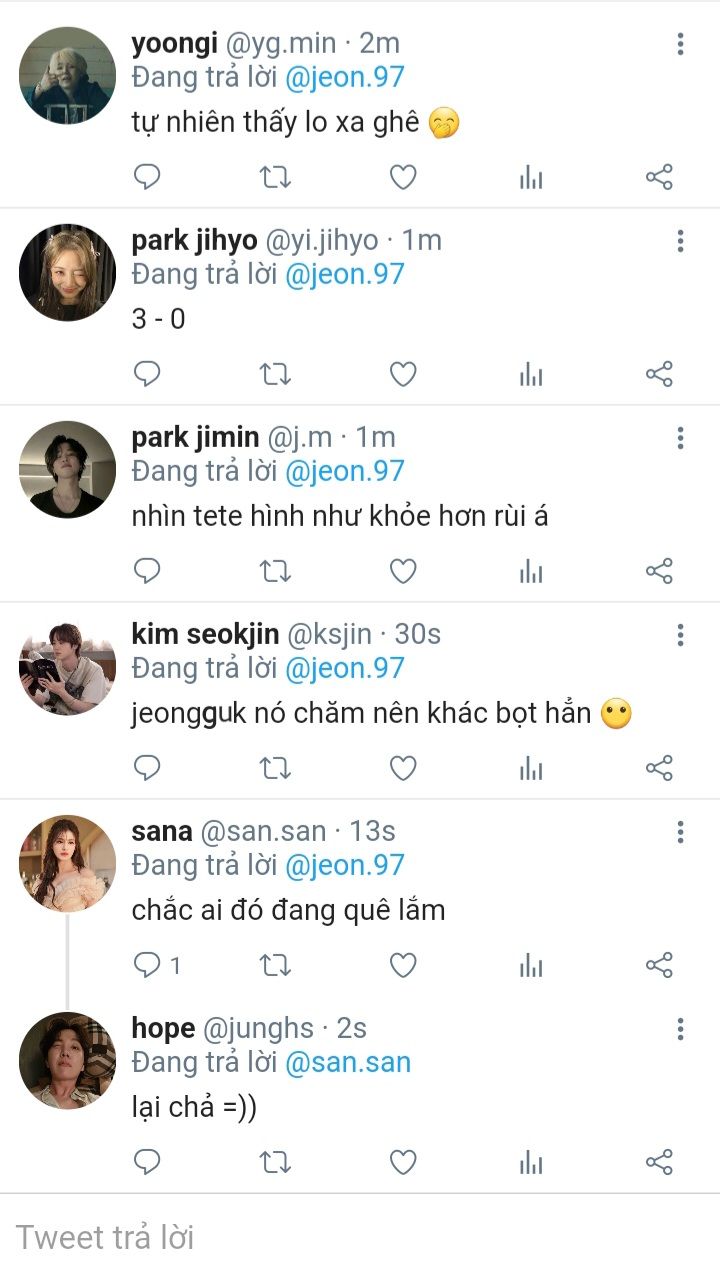Open more options on yoongi's tweet

[680, 44]
